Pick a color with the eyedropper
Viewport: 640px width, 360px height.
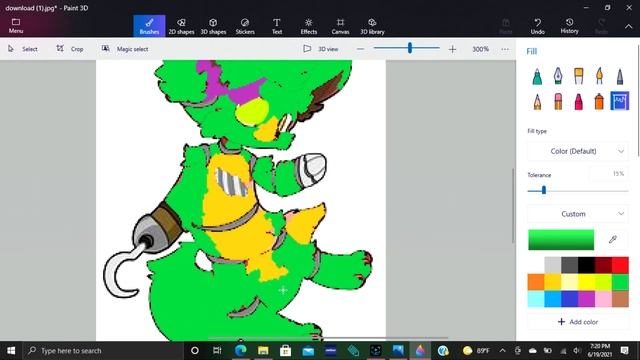[613, 240]
